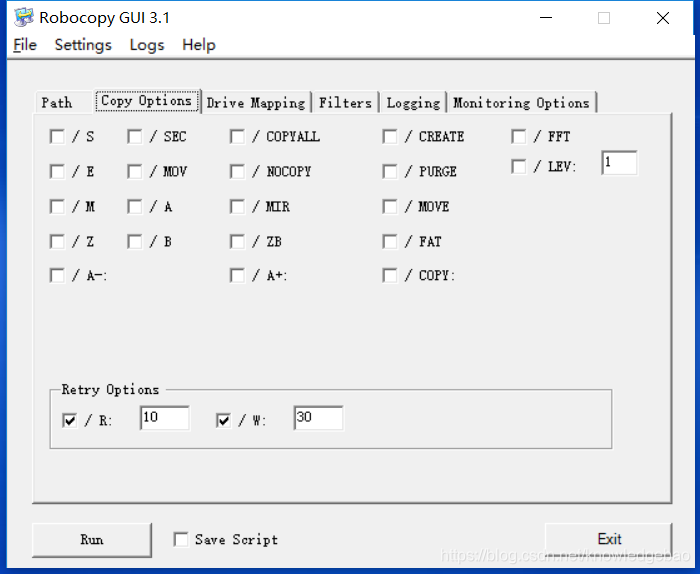The image size is (700, 574).
Task: Uncheck the /R: retry checkbox
Action: point(70,420)
